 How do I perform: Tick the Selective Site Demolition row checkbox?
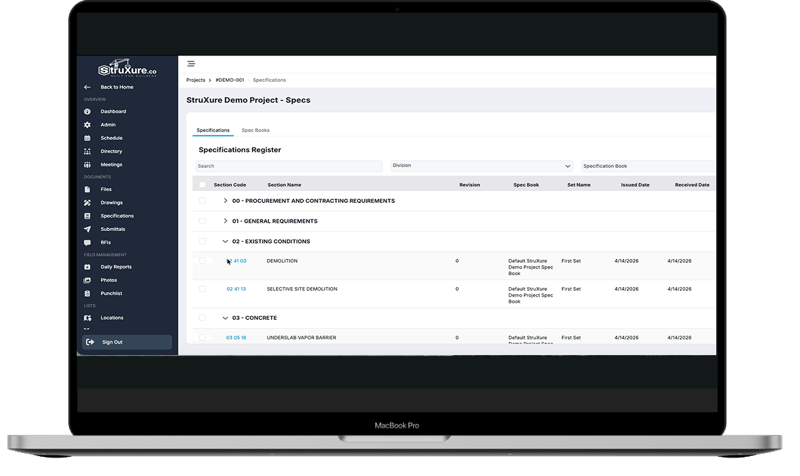[203, 289]
